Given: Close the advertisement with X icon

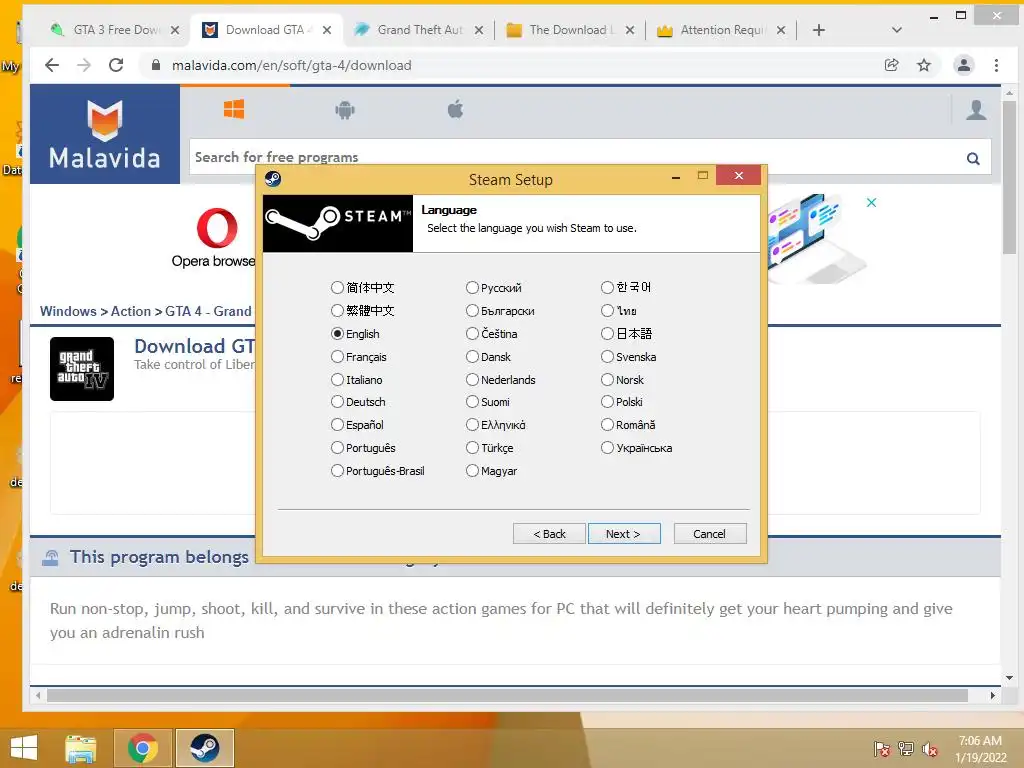Looking at the screenshot, I should coord(871,202).
